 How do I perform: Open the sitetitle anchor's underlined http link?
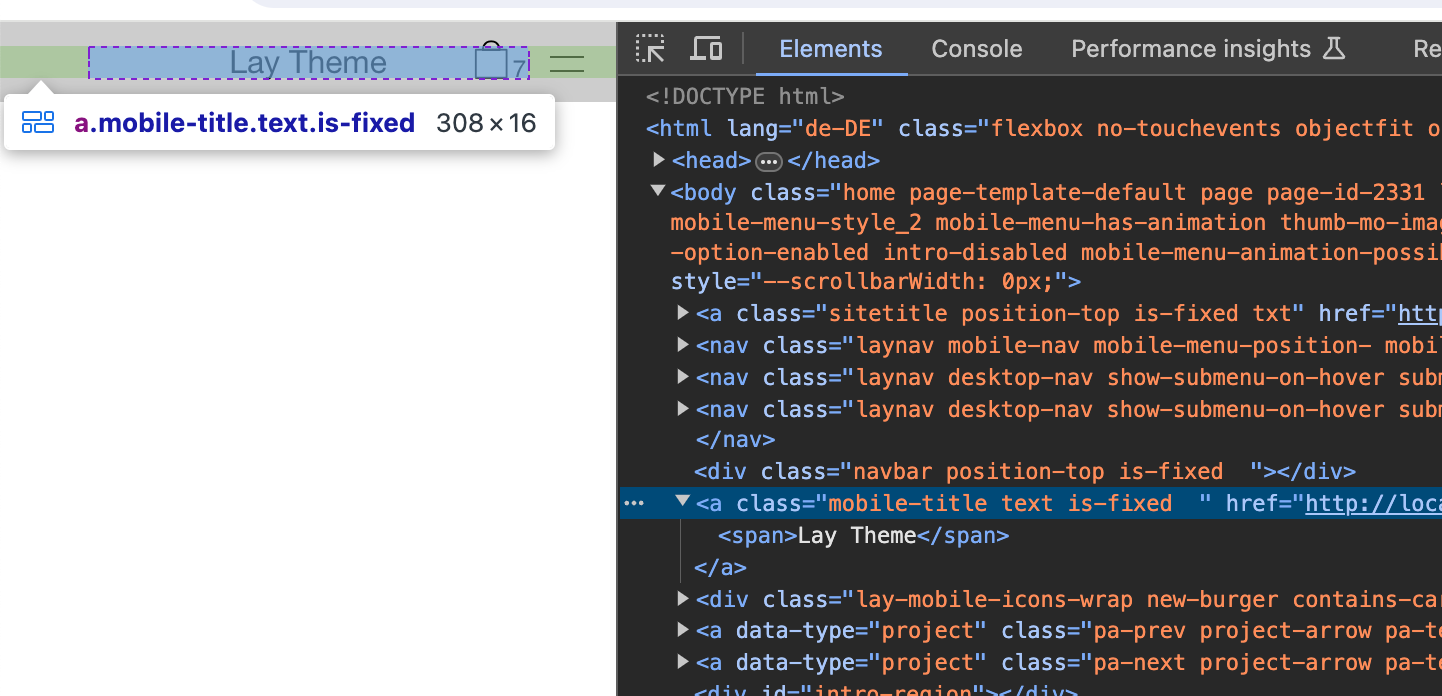coord(1419,313)
